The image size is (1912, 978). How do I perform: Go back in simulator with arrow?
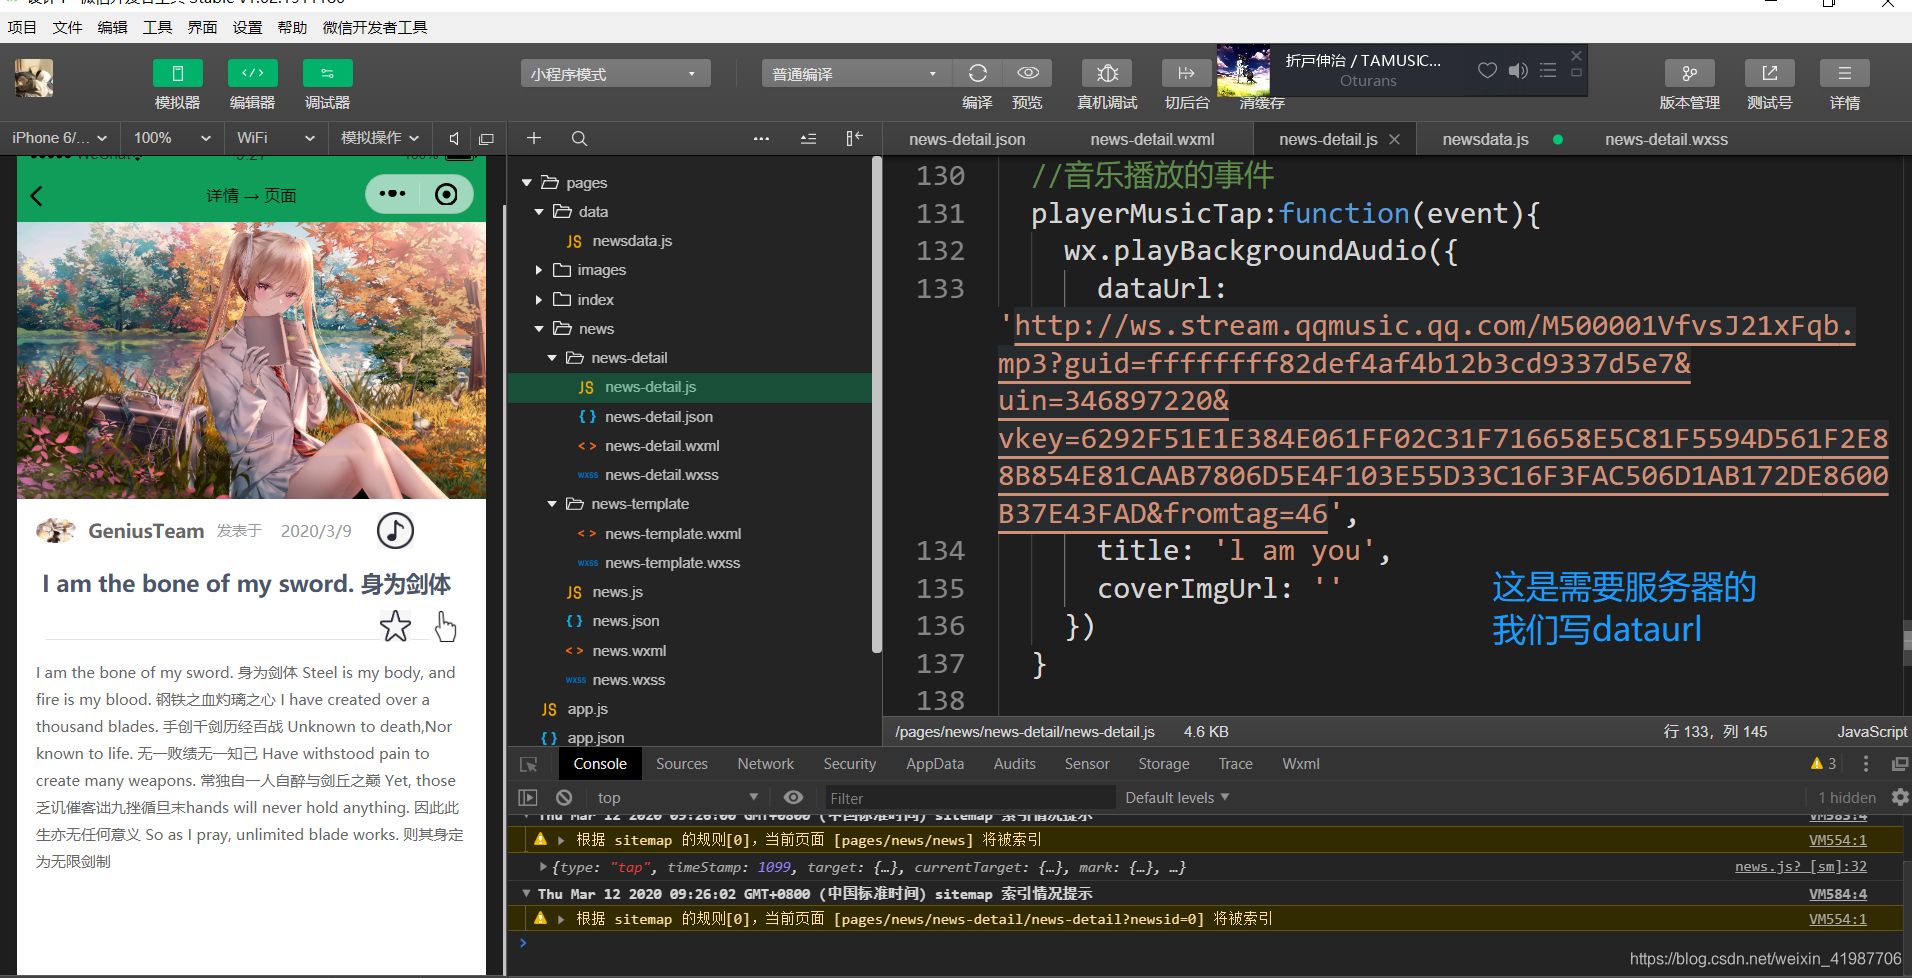point(37,196)
